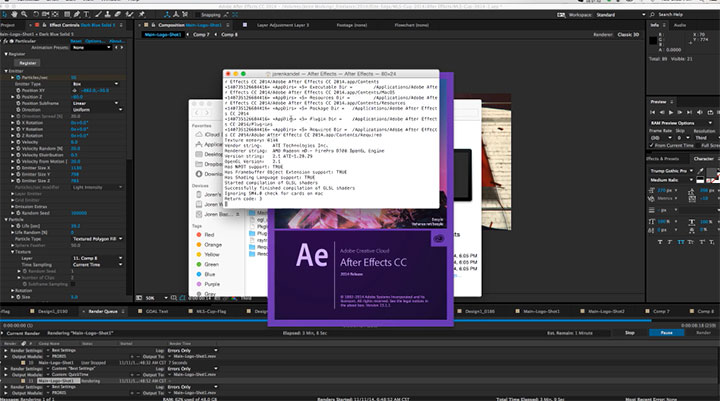
Task: Click the Pause render button
Action: (666, 333)
